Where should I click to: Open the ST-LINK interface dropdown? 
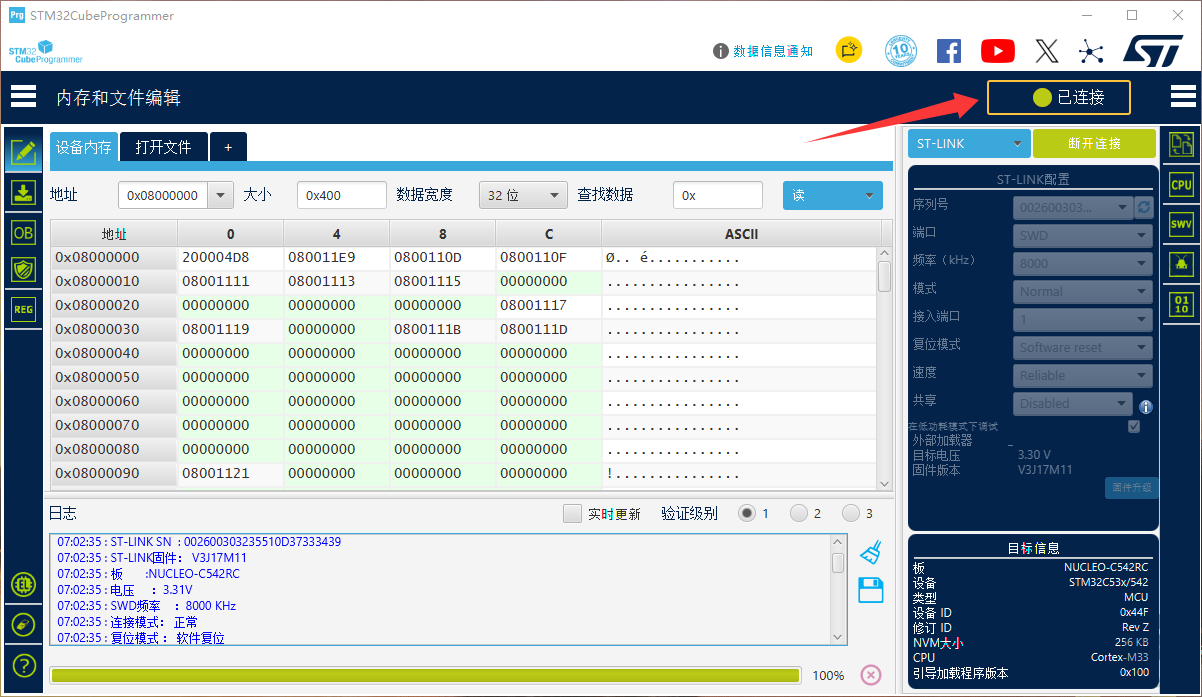coord(968,144)
